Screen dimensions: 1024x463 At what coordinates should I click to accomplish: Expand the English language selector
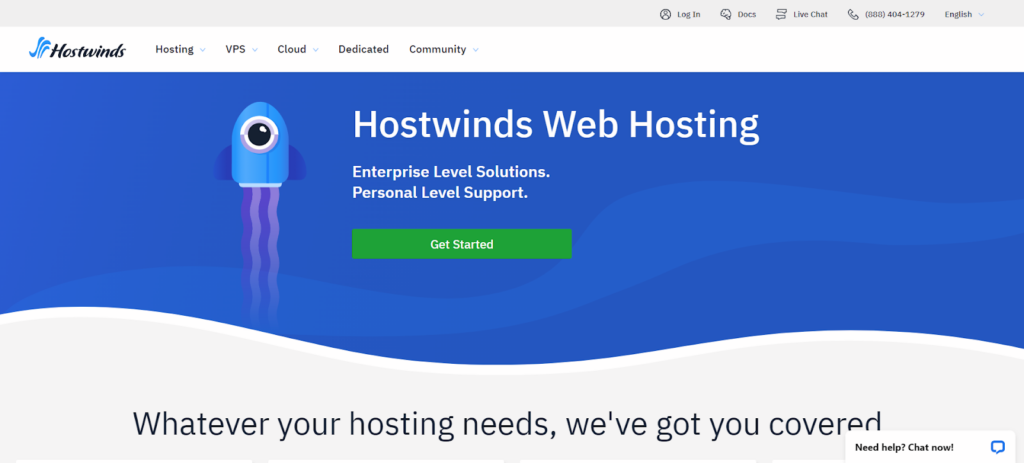point(964,14)
